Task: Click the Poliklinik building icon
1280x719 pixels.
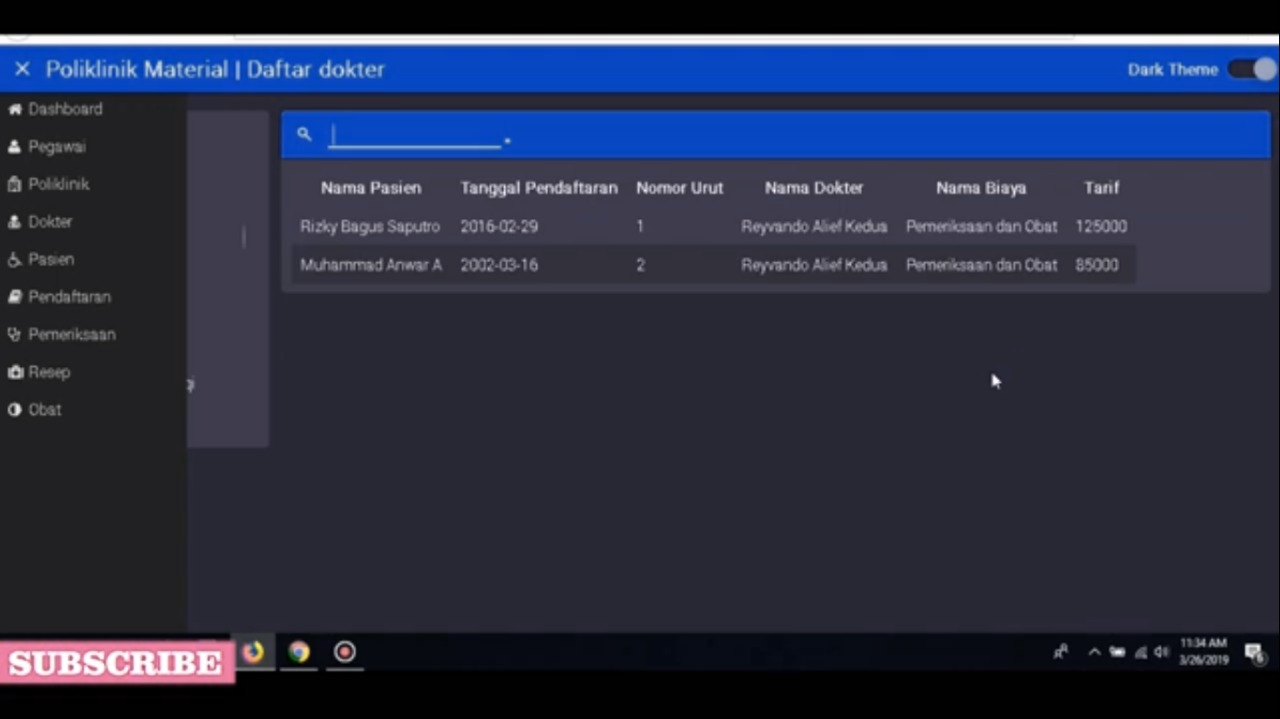Action: 15,184
